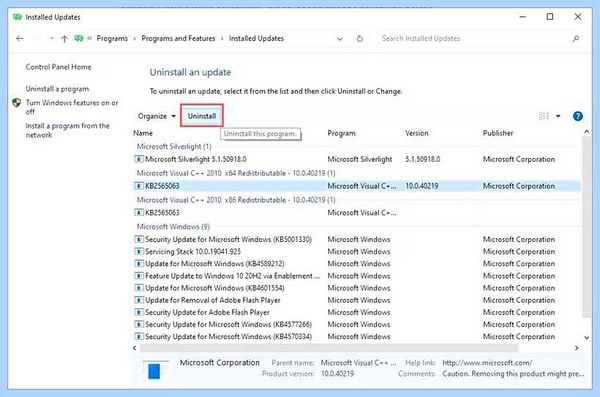Click the Back navigation arrow
Image resolution: width=600 pixels, height=397 pixels.
click(x=20, y=39)
